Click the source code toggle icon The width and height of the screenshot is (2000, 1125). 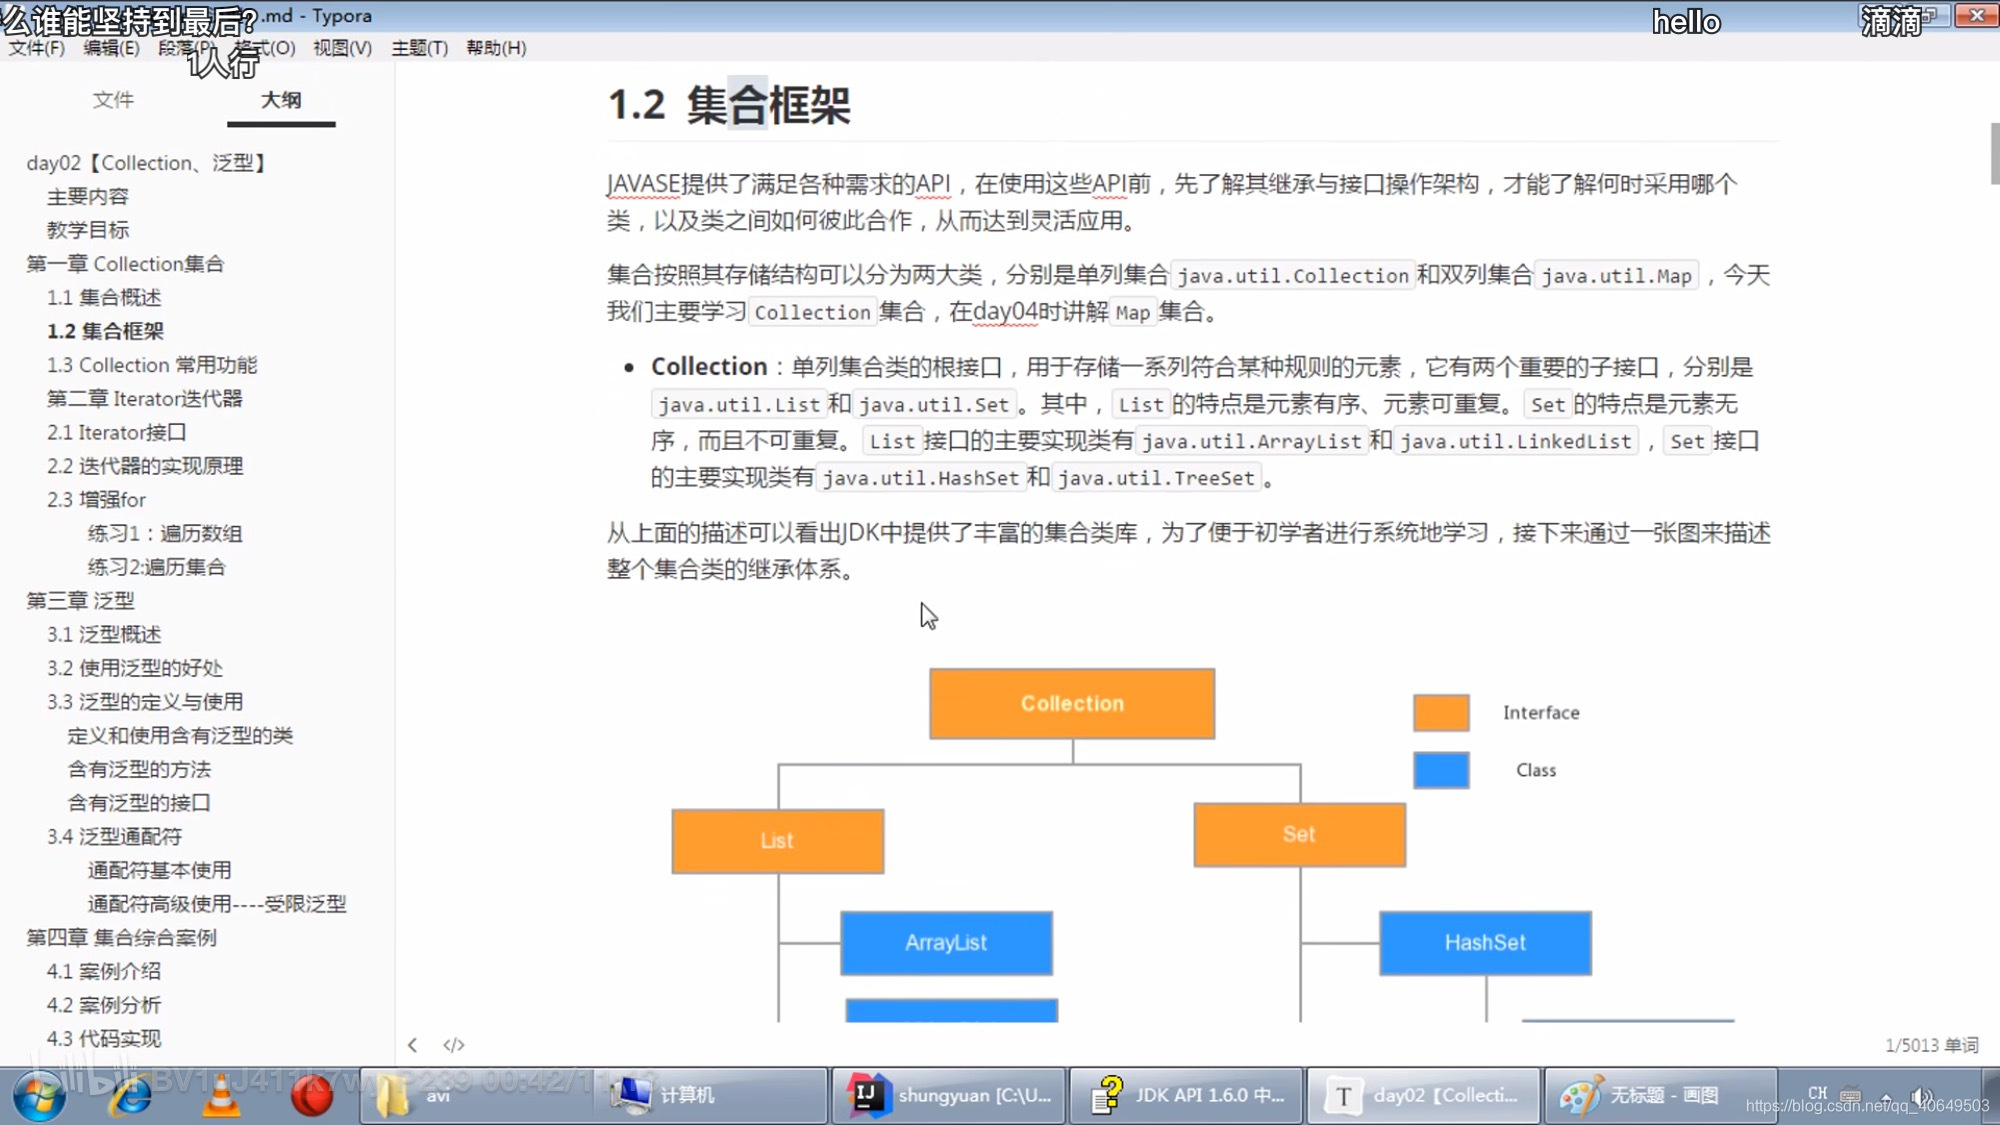(x=453, y=1045)
